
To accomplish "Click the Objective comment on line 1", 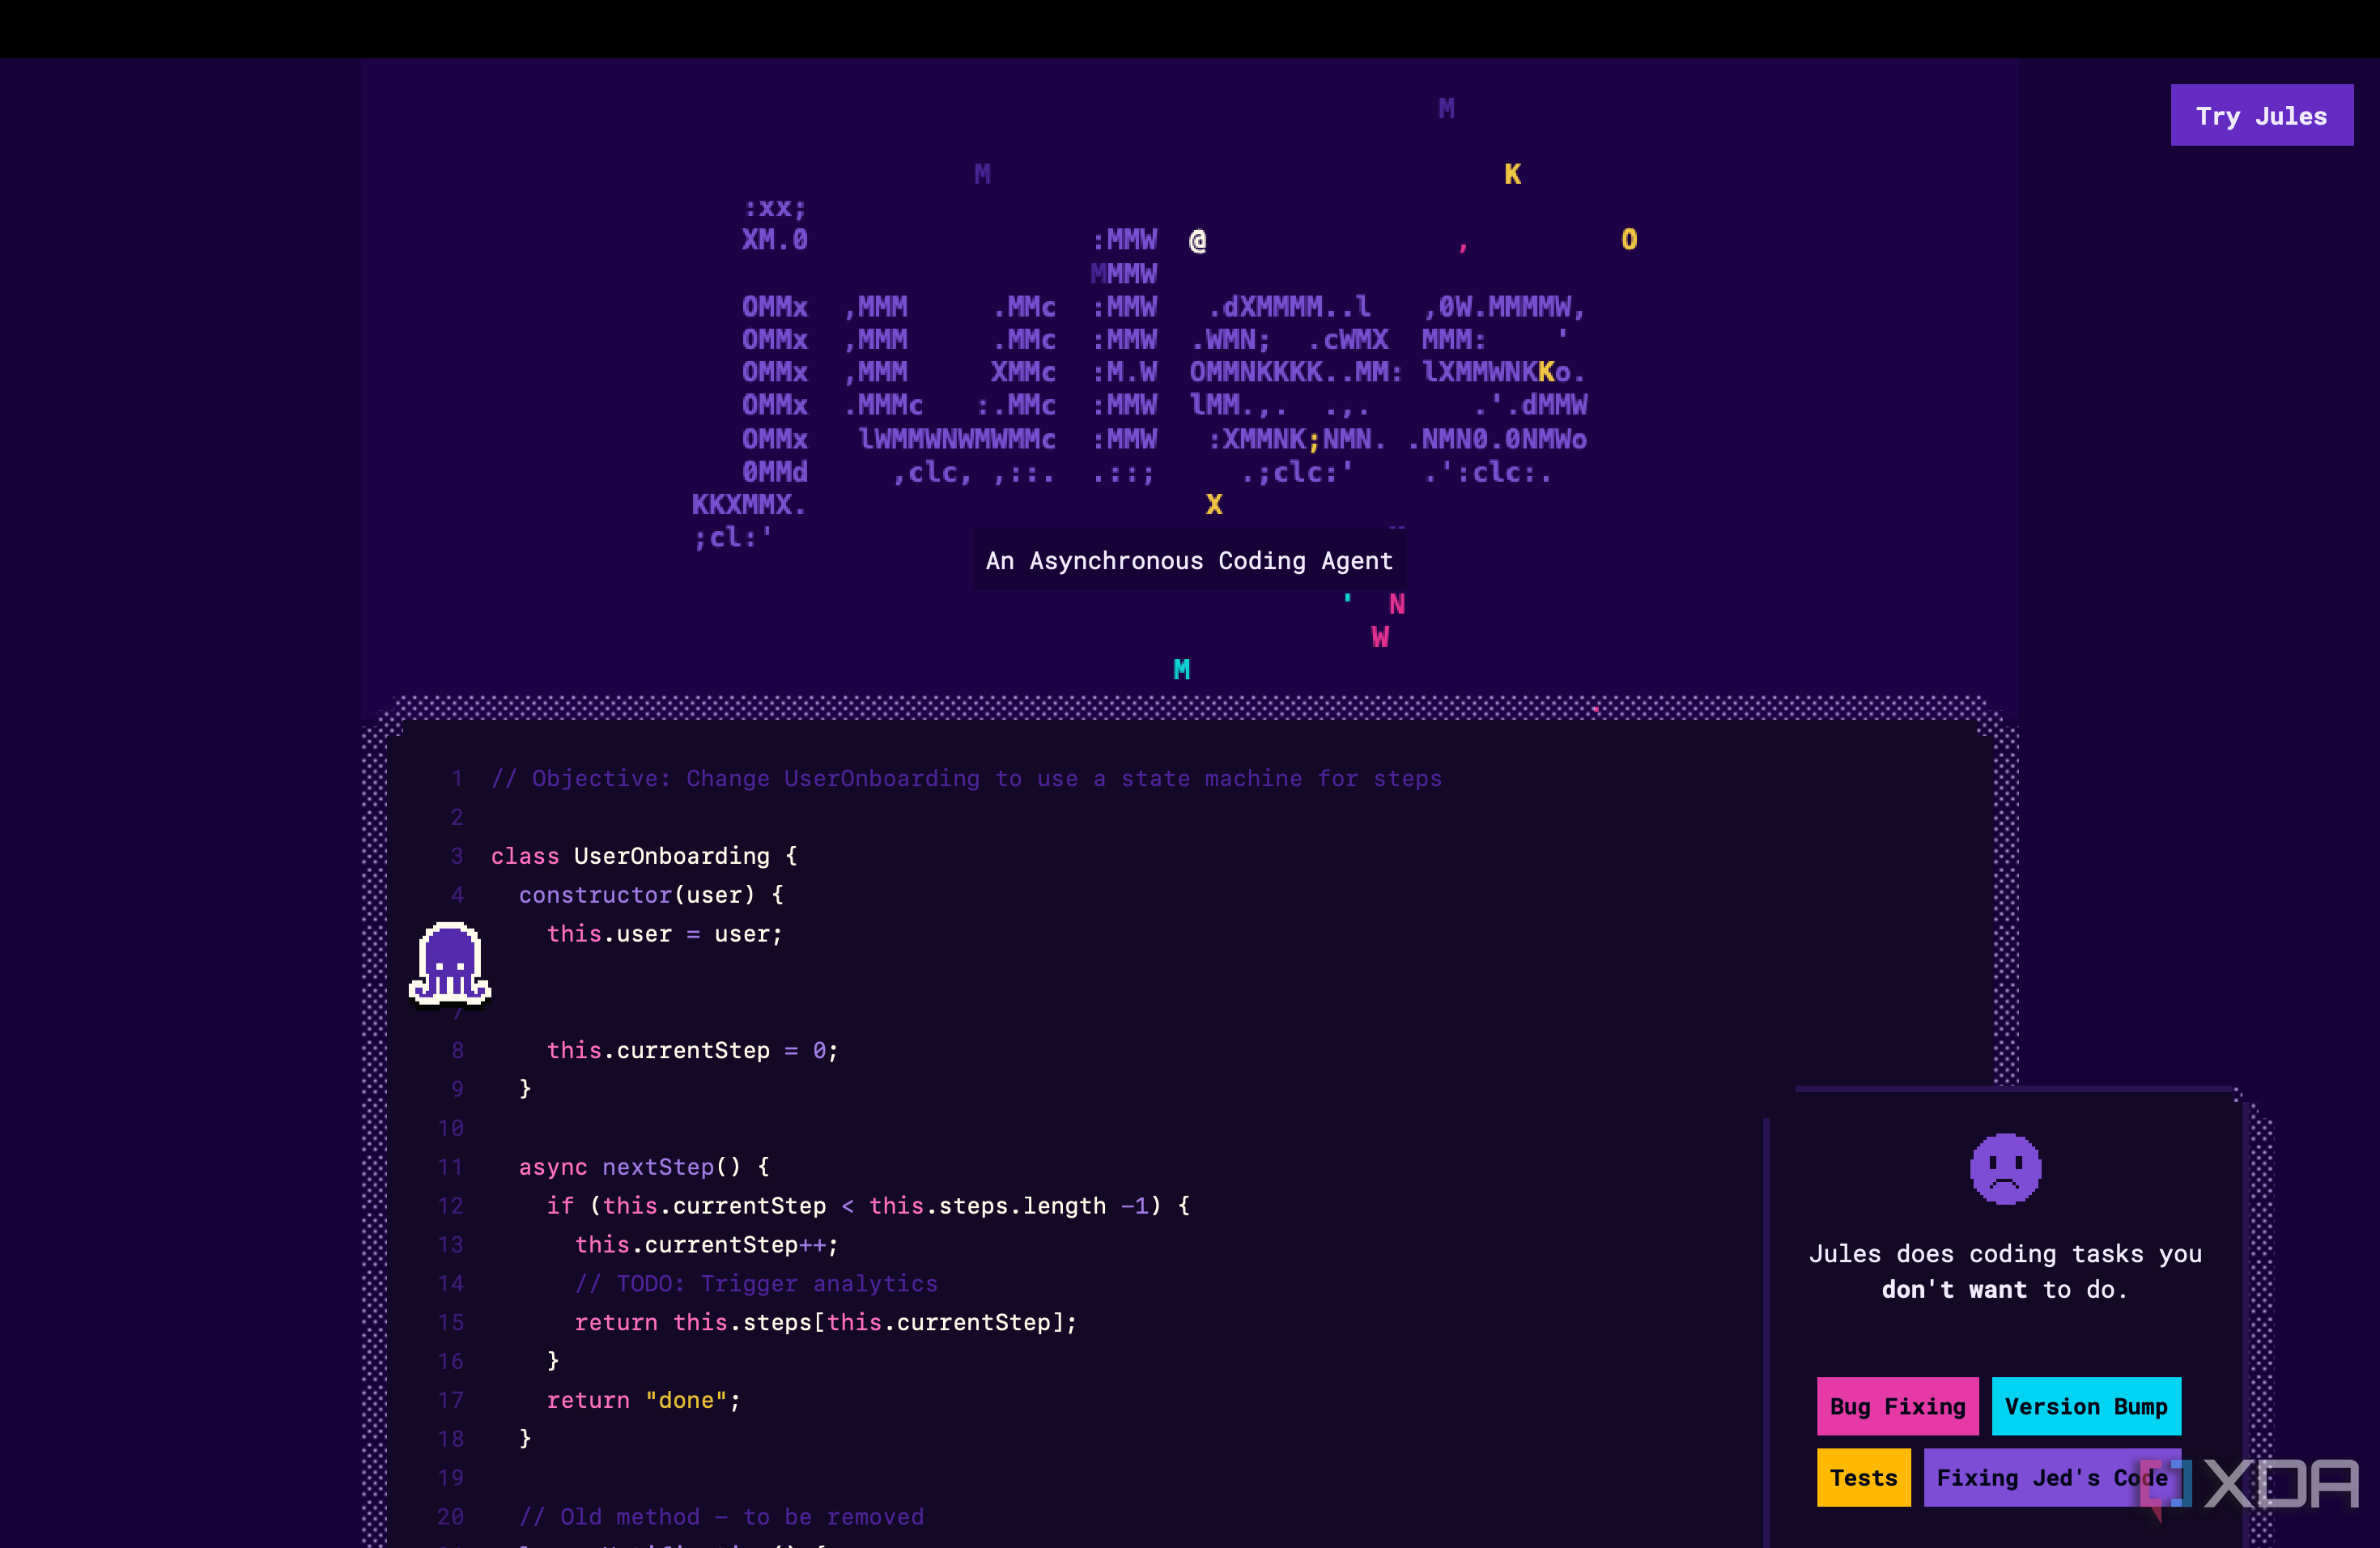I will 966,778.
